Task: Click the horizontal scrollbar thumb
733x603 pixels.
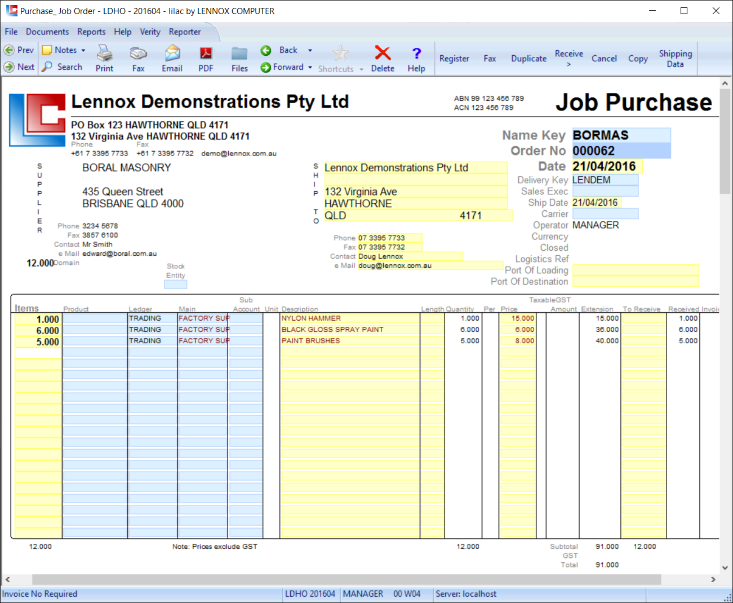Action: [346, 579]
